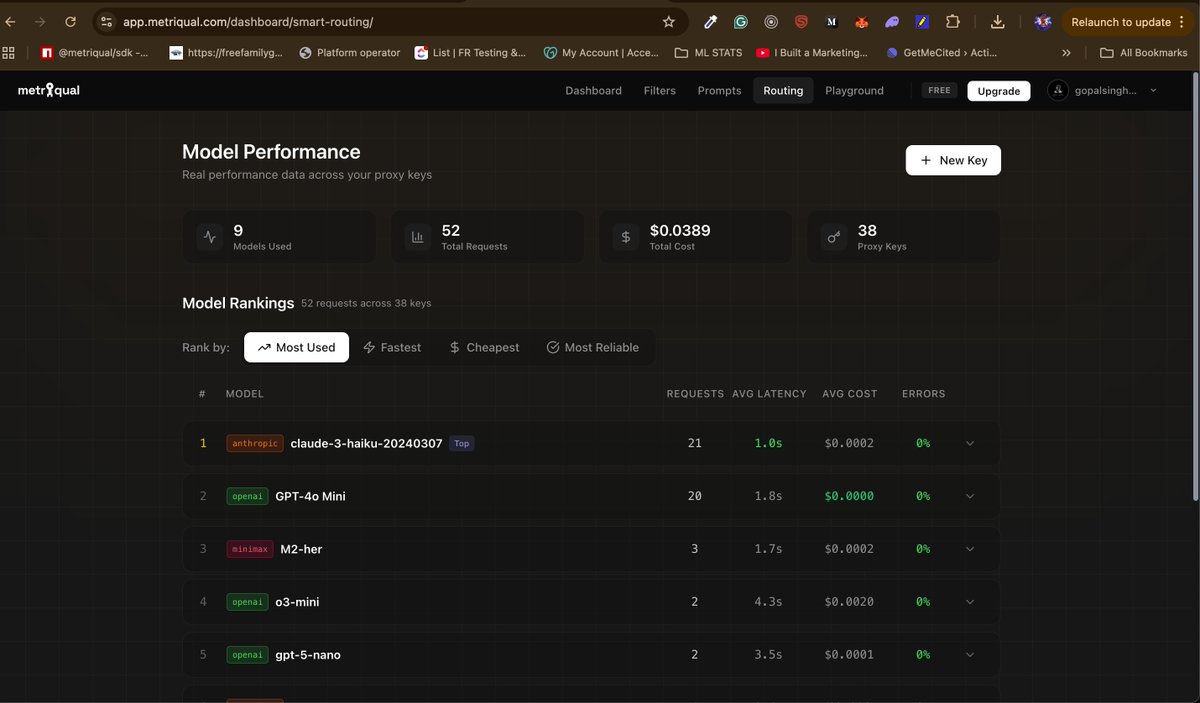
Task: Click the $0.0020 average cost value
Action: [x=849, y=602]
